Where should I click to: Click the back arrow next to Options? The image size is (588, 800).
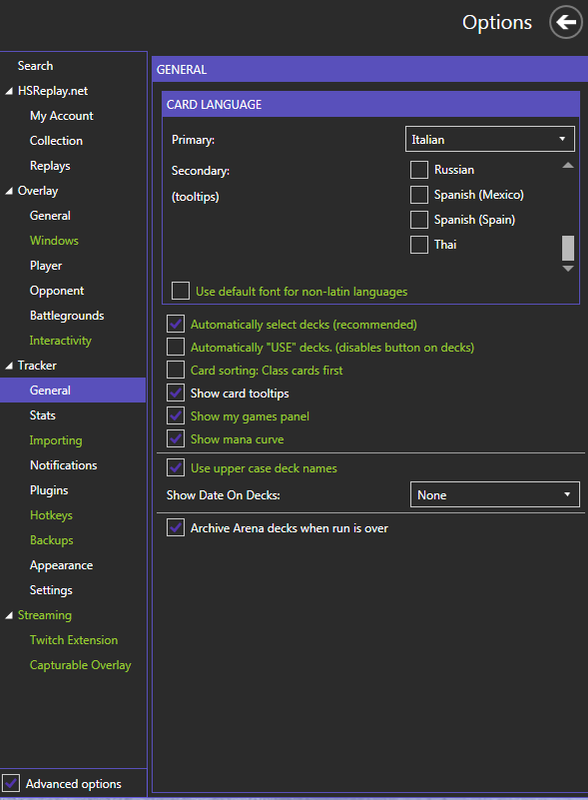[x=566, y=22]
